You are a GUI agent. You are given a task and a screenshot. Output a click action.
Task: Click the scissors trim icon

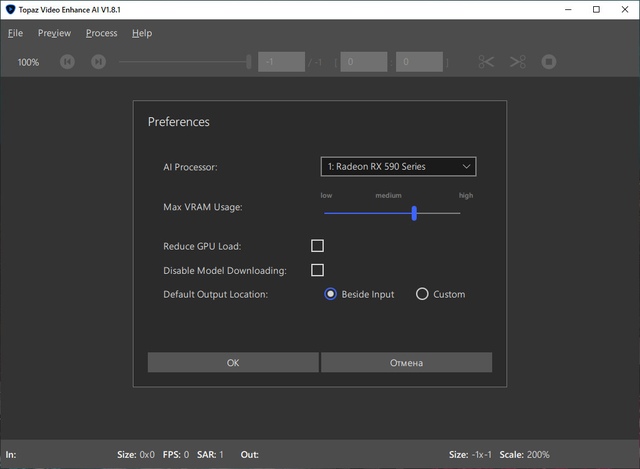click(487, 62)
